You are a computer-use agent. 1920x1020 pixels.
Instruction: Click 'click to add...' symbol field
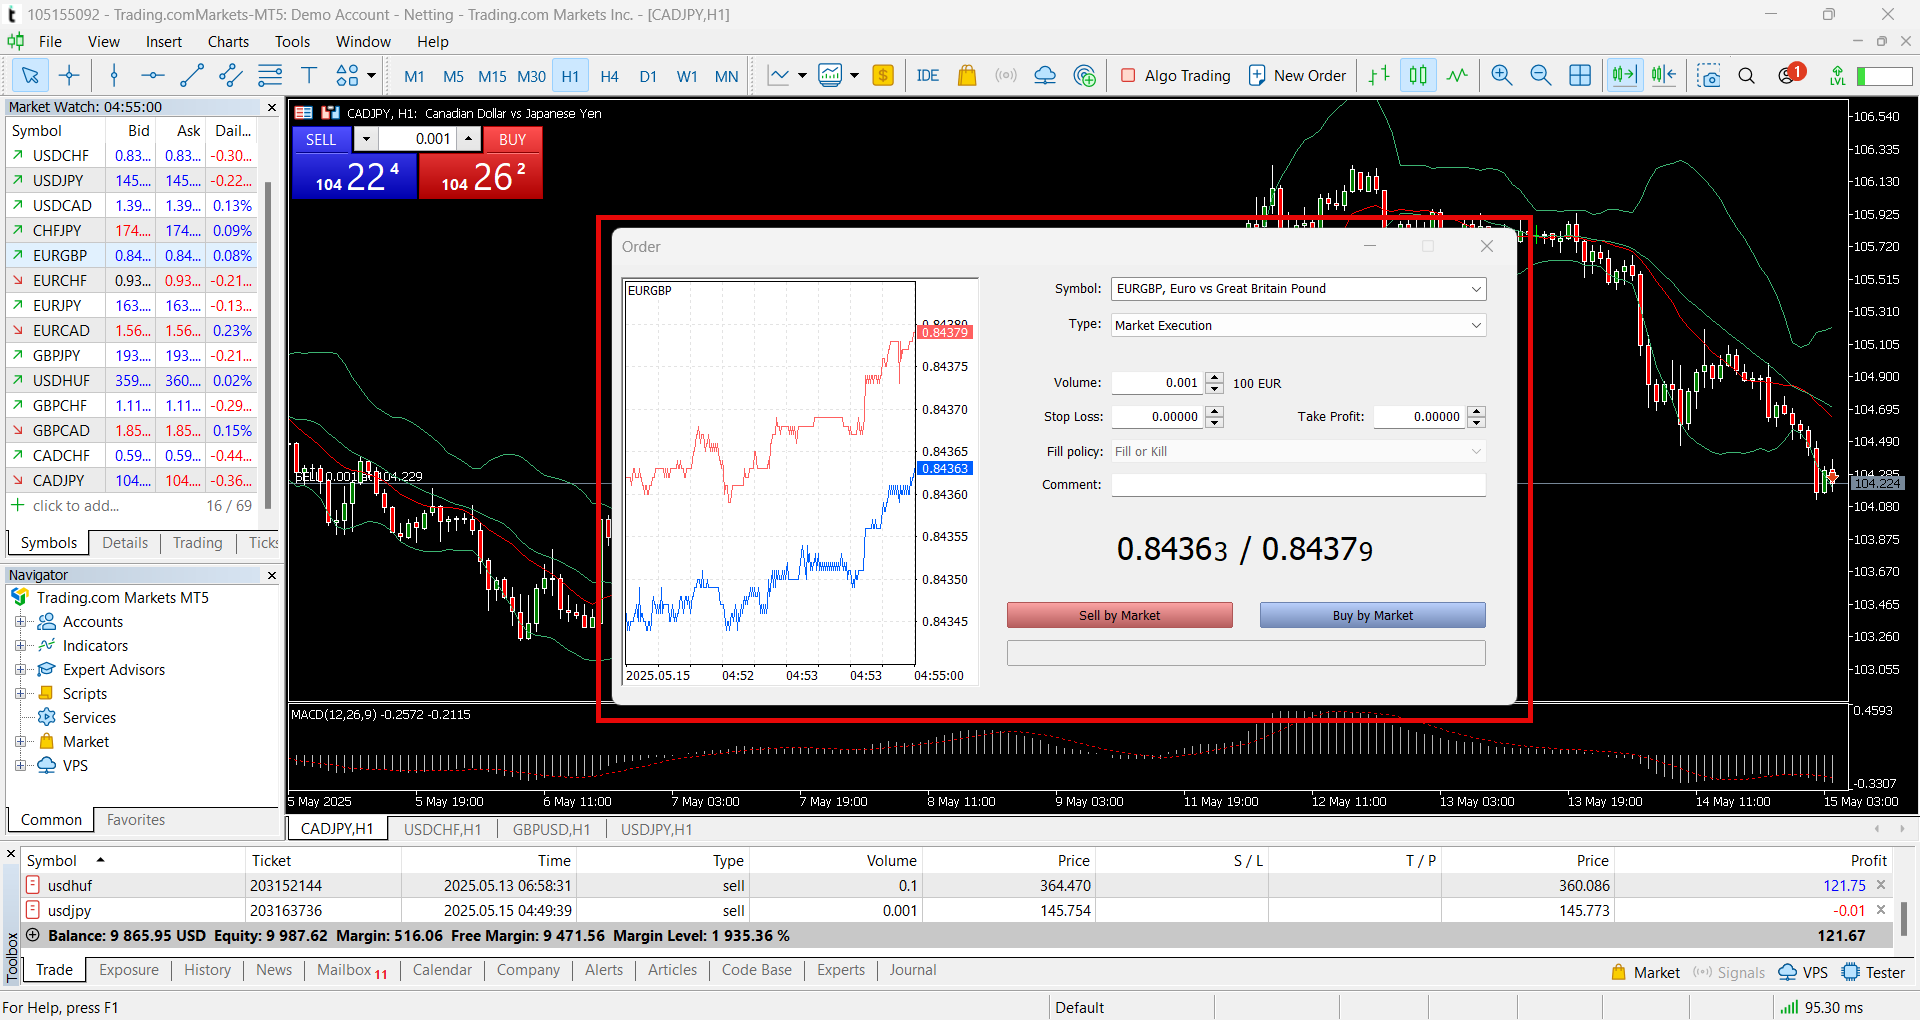pos(75,506)
